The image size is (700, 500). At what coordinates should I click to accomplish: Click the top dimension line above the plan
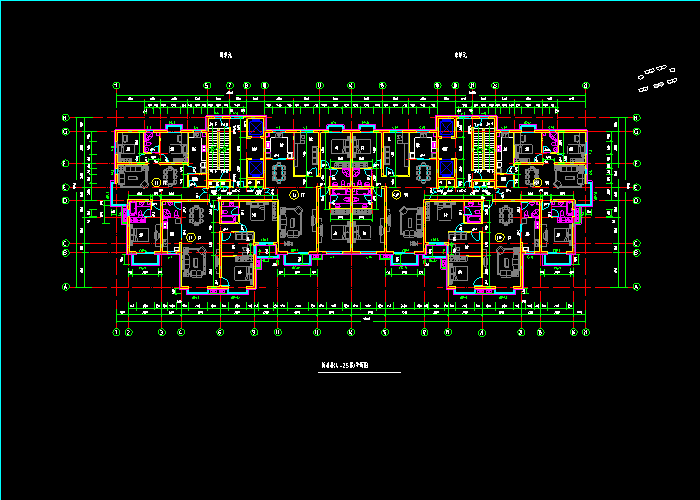click(350, 97)
